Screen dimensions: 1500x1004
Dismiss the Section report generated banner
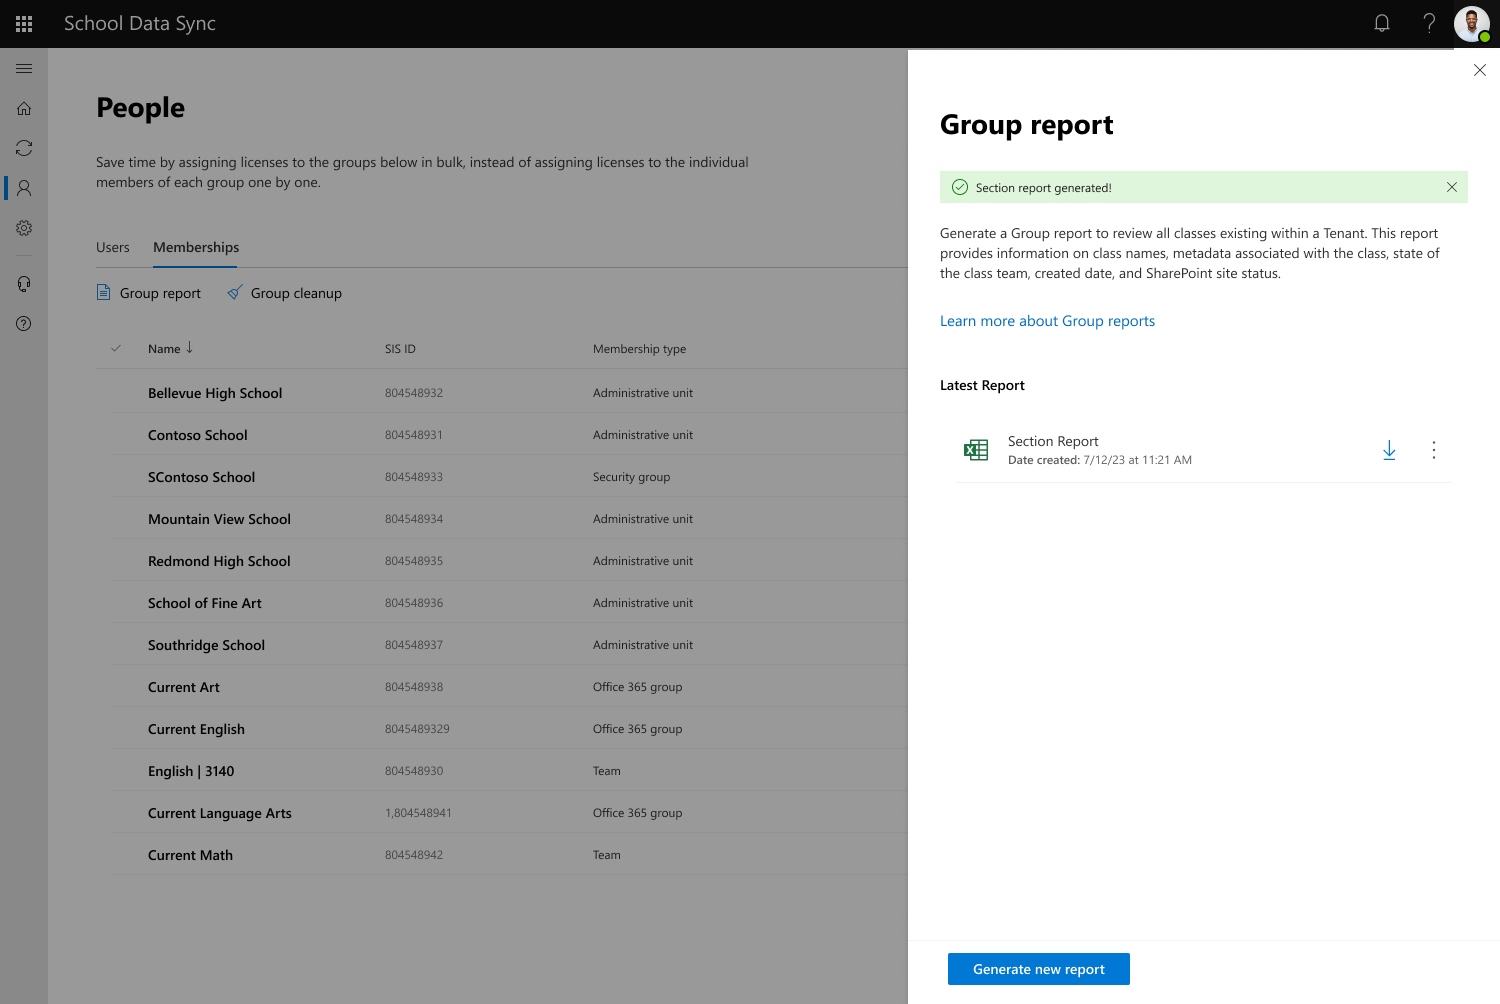click(1452, 187)
